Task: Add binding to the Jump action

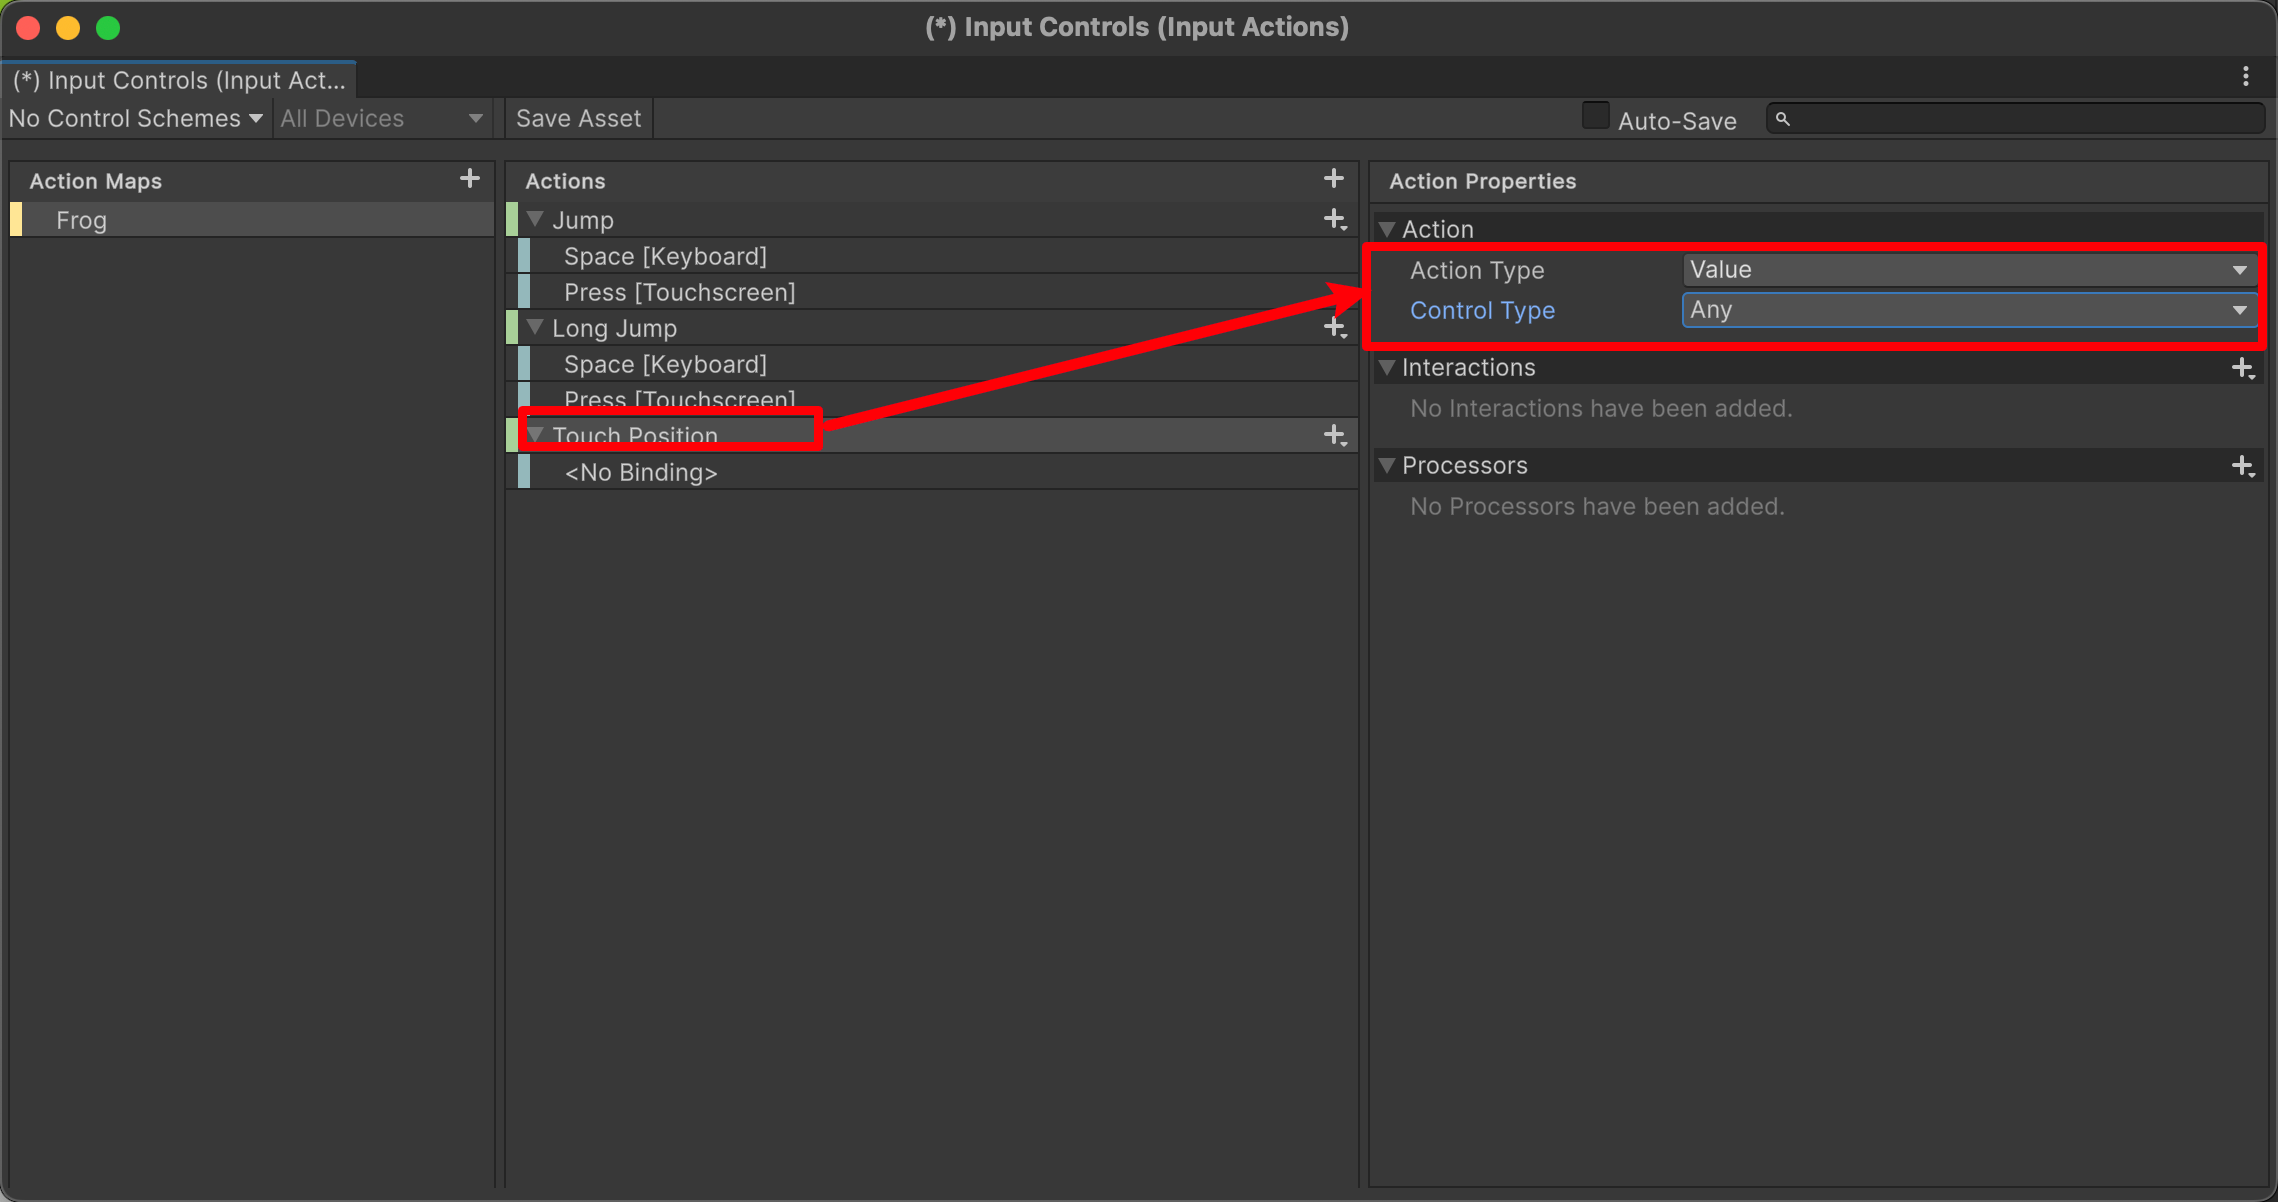Action: pos(1335,220)
